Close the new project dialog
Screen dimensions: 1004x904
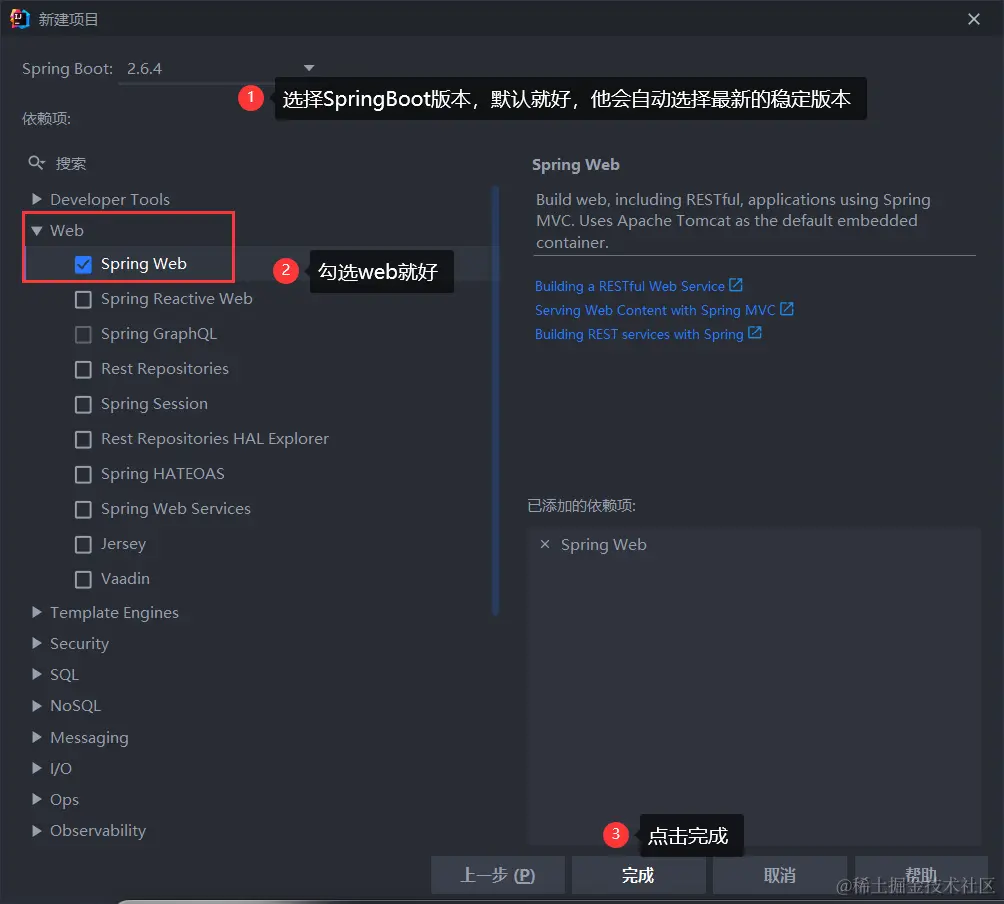[974, 19]
